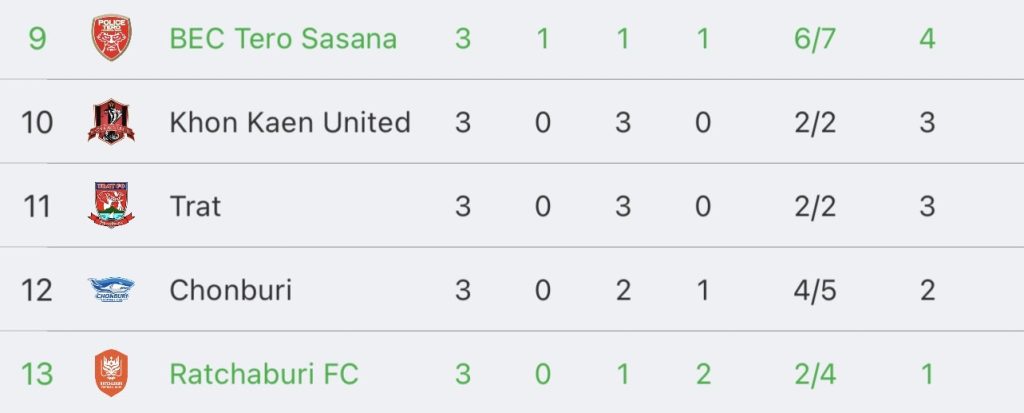Screen dimensions: 1024x413
Task: Select rank number 13 for Ratchaburi FC
Action: point(37,374)
